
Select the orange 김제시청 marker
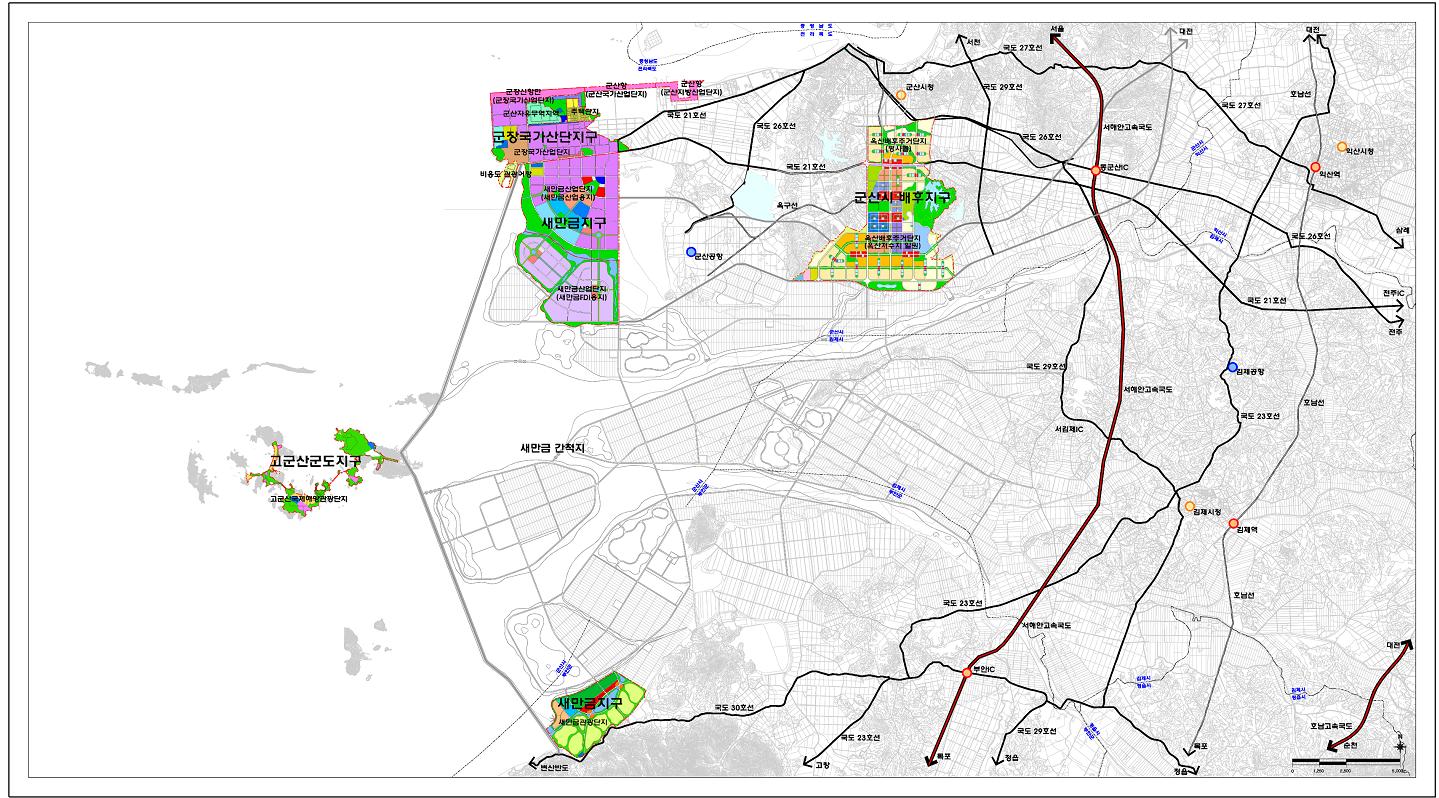[x=1190, y=506]
